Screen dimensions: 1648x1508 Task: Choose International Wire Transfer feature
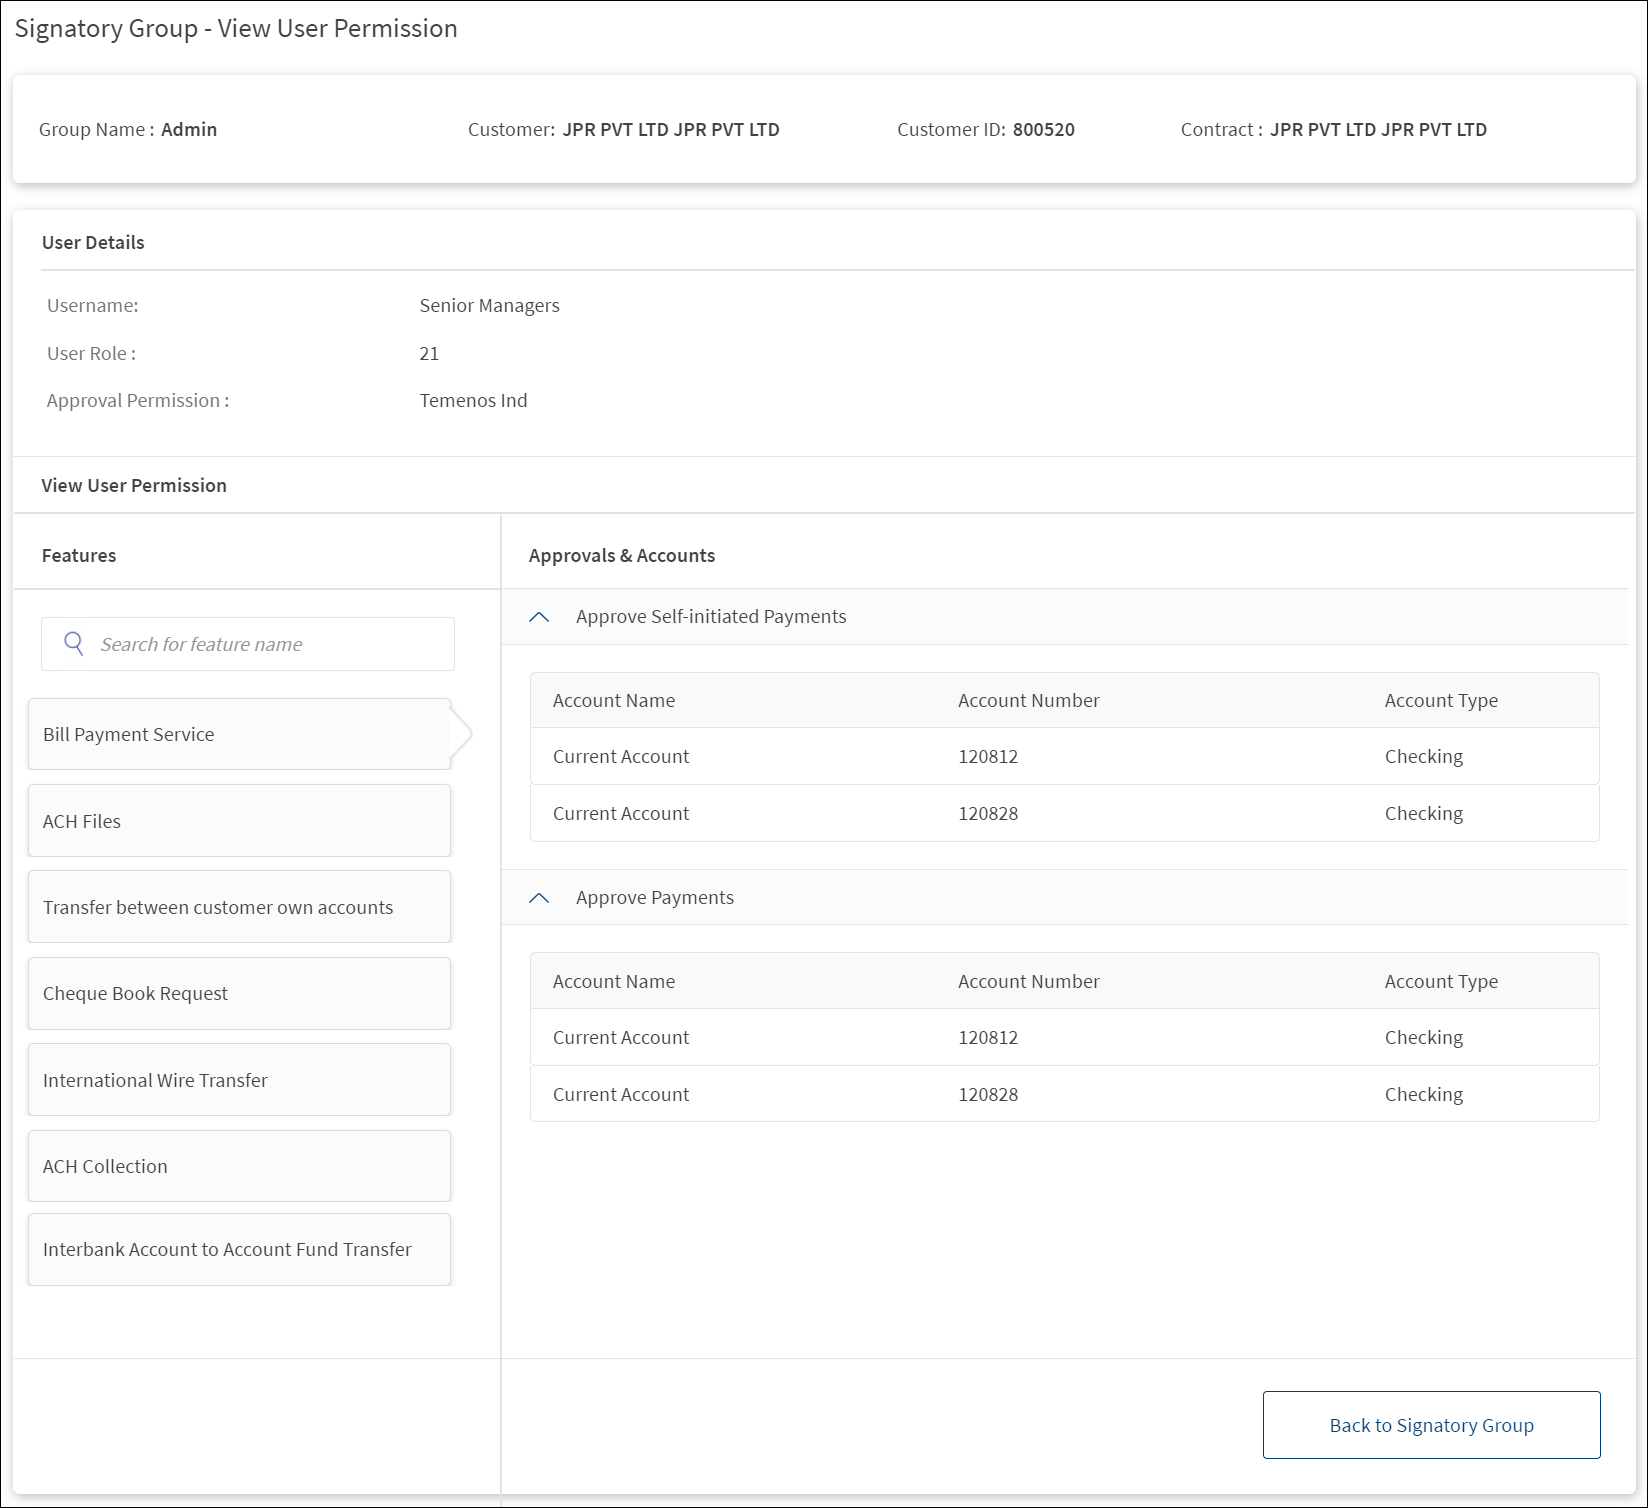coord(239,1080)
